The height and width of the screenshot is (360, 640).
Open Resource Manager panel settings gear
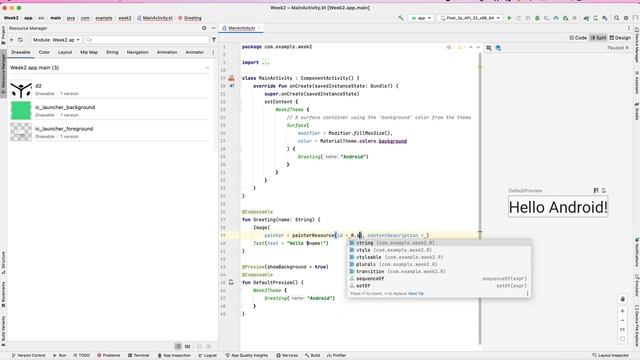pyautogui.click(x=204, y=28)
